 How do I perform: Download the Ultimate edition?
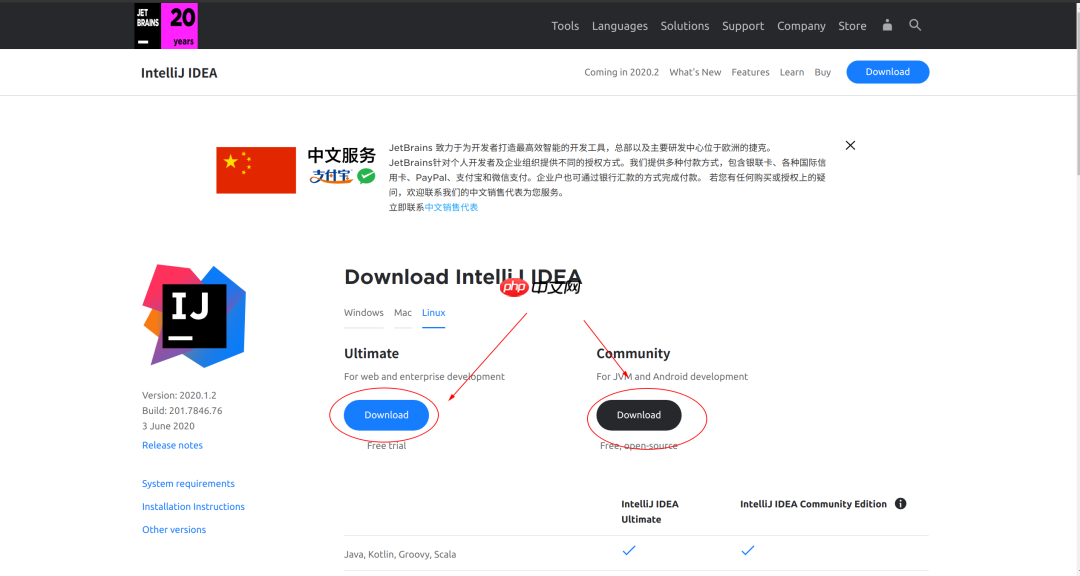pyautogui.click(x=386, y=415)
